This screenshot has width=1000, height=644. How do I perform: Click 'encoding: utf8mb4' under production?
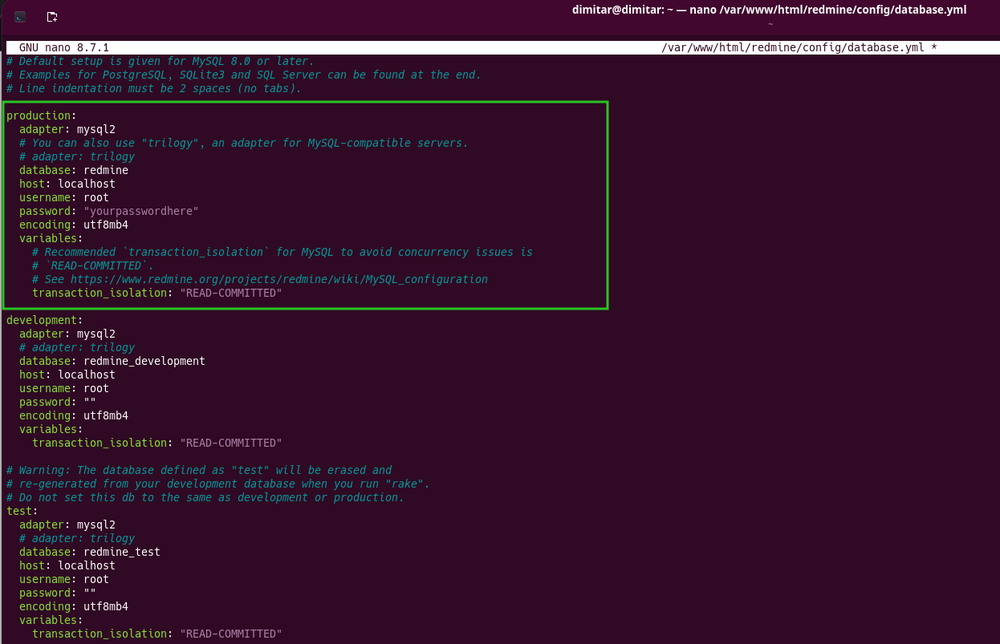[73, 225]
